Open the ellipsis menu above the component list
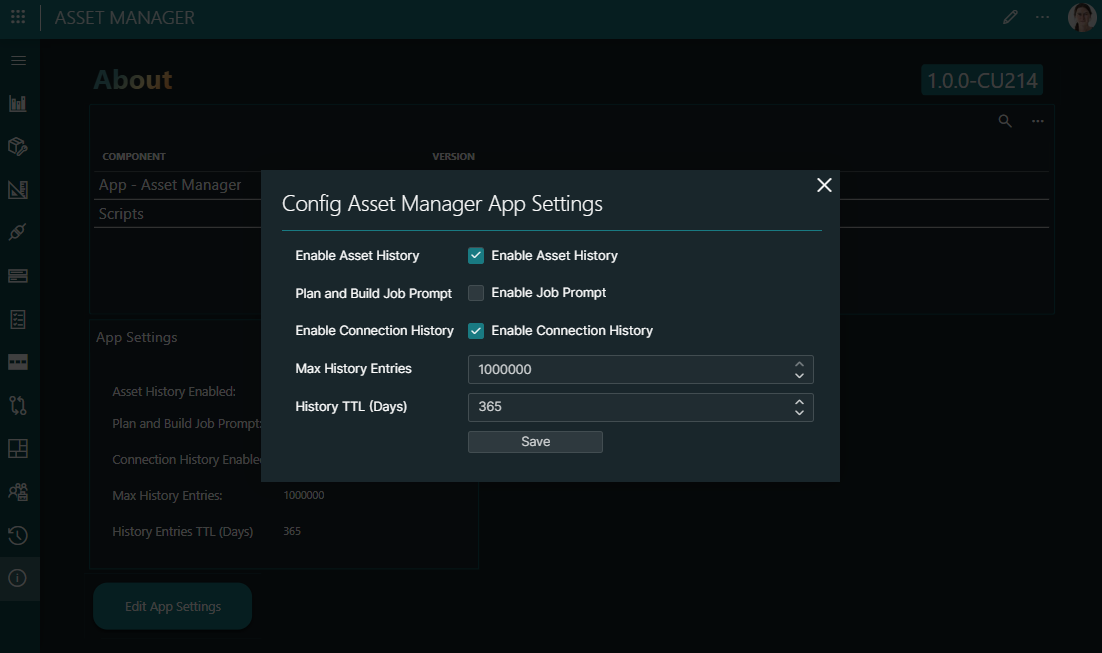This screenshot has width=1102, height=653. 1037,121
